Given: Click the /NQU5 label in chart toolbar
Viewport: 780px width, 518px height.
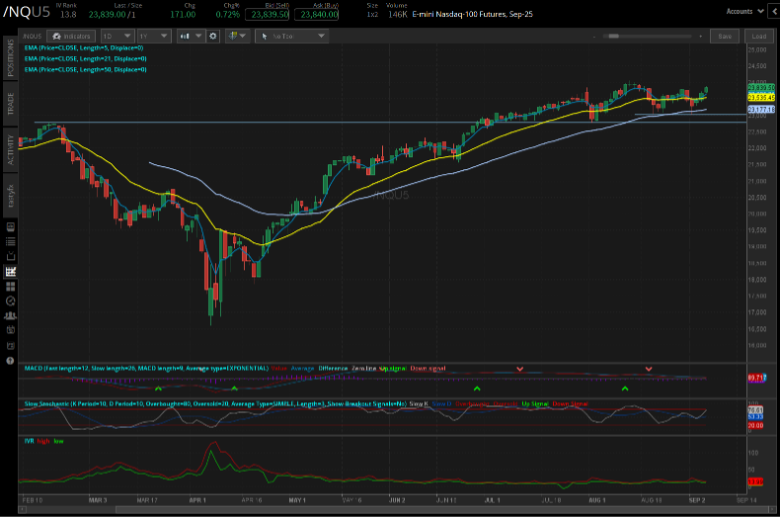Looking at the screenshot, I should coord(32,36).
